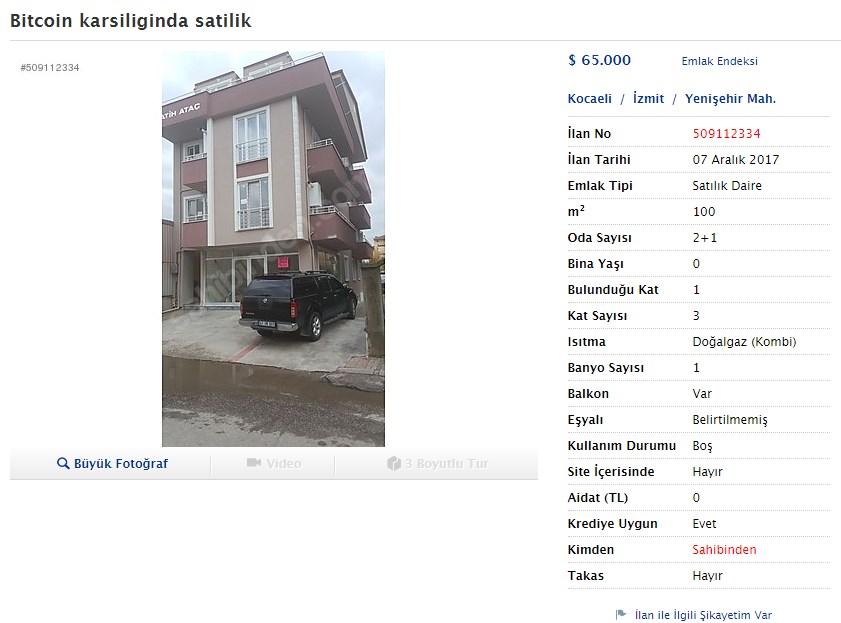Open the Büyük Fotoğraf tab
Image resolution: width=841 pixels, height=623 pixels.
(x=112, y=463)
